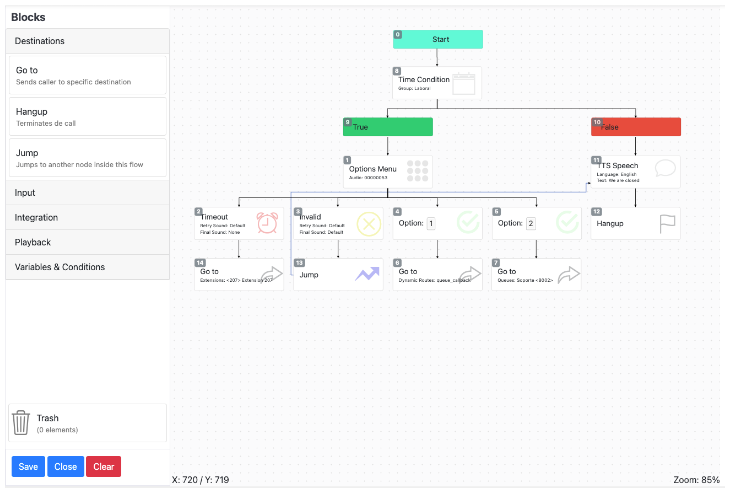Select the Go to block in Destinations

[x=88, y=75]
